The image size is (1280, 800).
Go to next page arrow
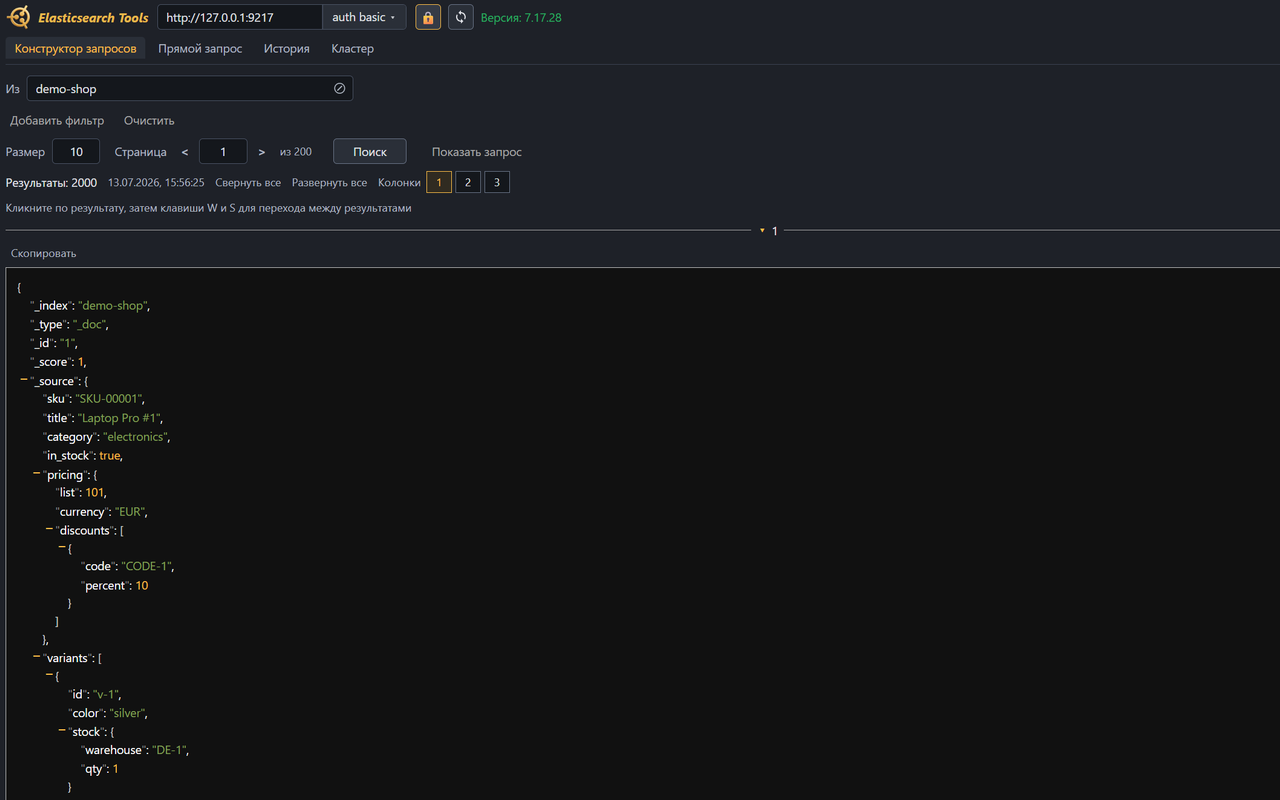(262, 152)
